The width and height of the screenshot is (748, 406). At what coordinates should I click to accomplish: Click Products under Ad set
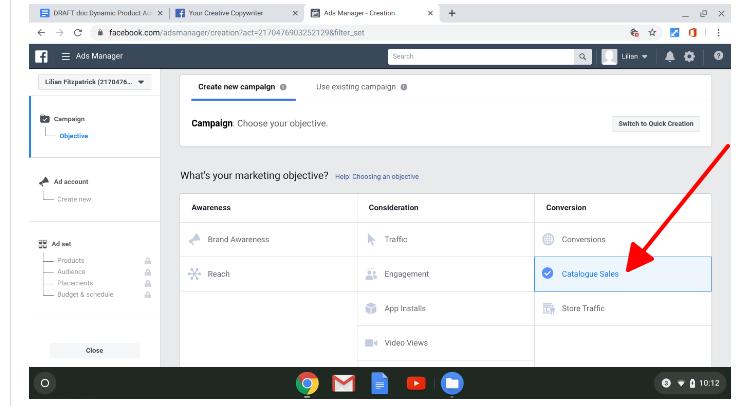point(71,260)
